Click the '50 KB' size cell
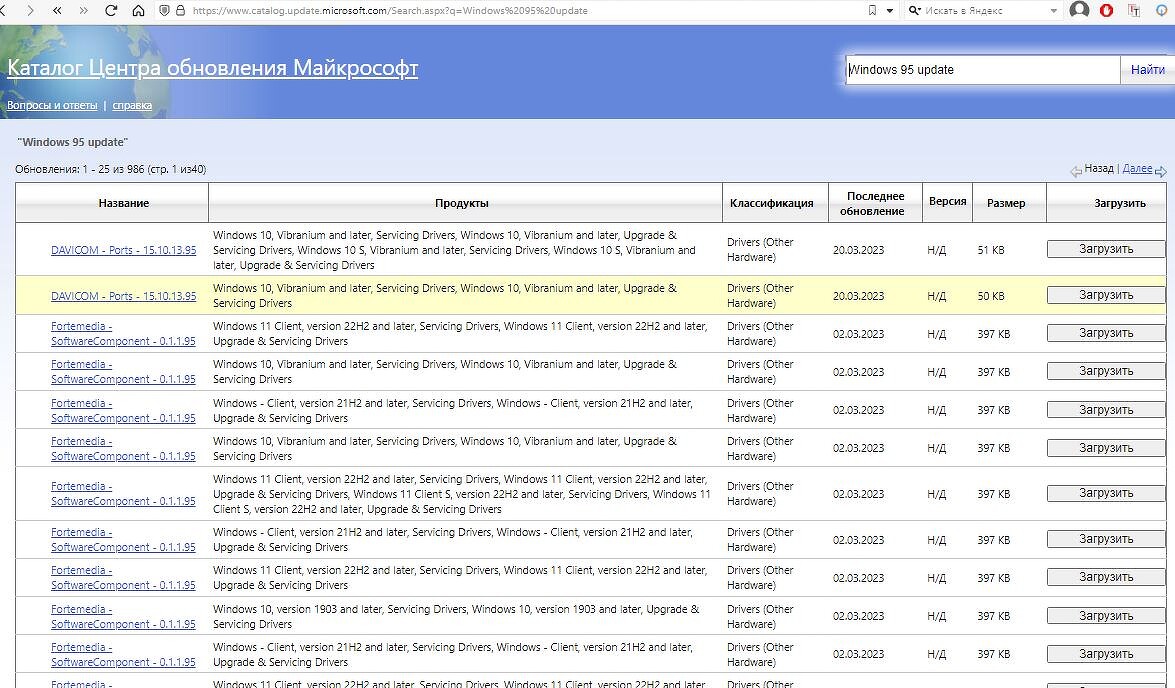 [991, 296]
